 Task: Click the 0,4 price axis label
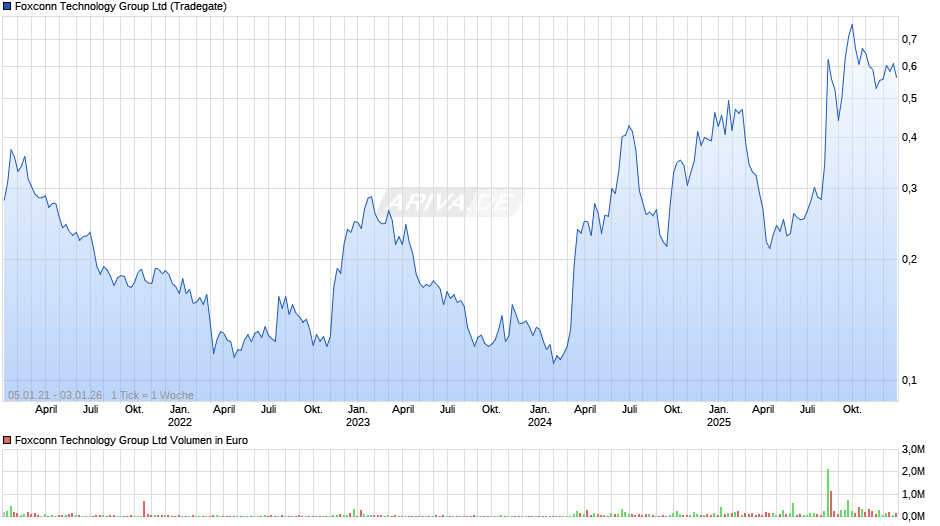point(909,137)
